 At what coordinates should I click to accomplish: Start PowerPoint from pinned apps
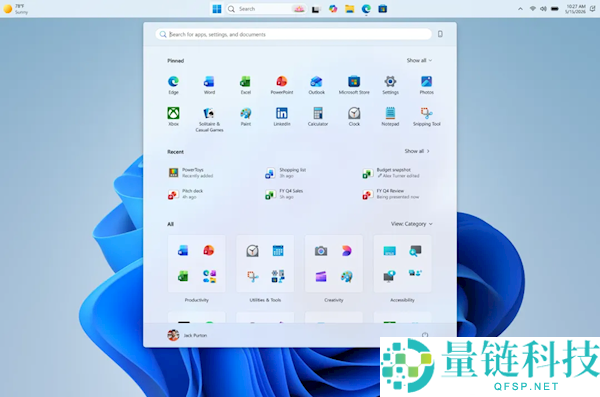pyautogui.click(x=282, y=85)
